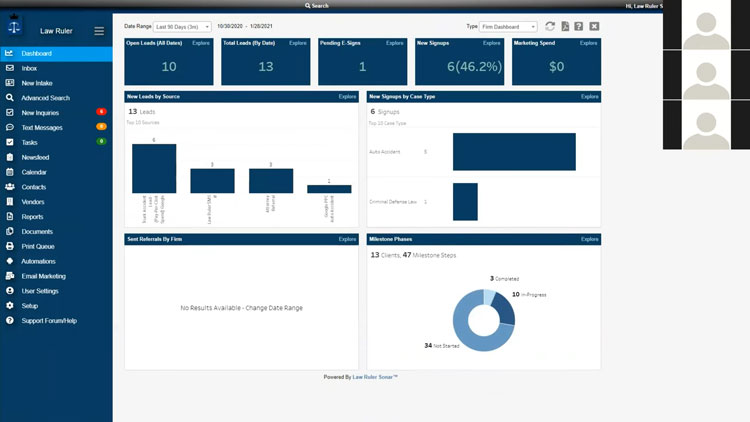Select the top participant video thumbnail
The width and height of the screenshot is (750, 422).
coord(706,25)
